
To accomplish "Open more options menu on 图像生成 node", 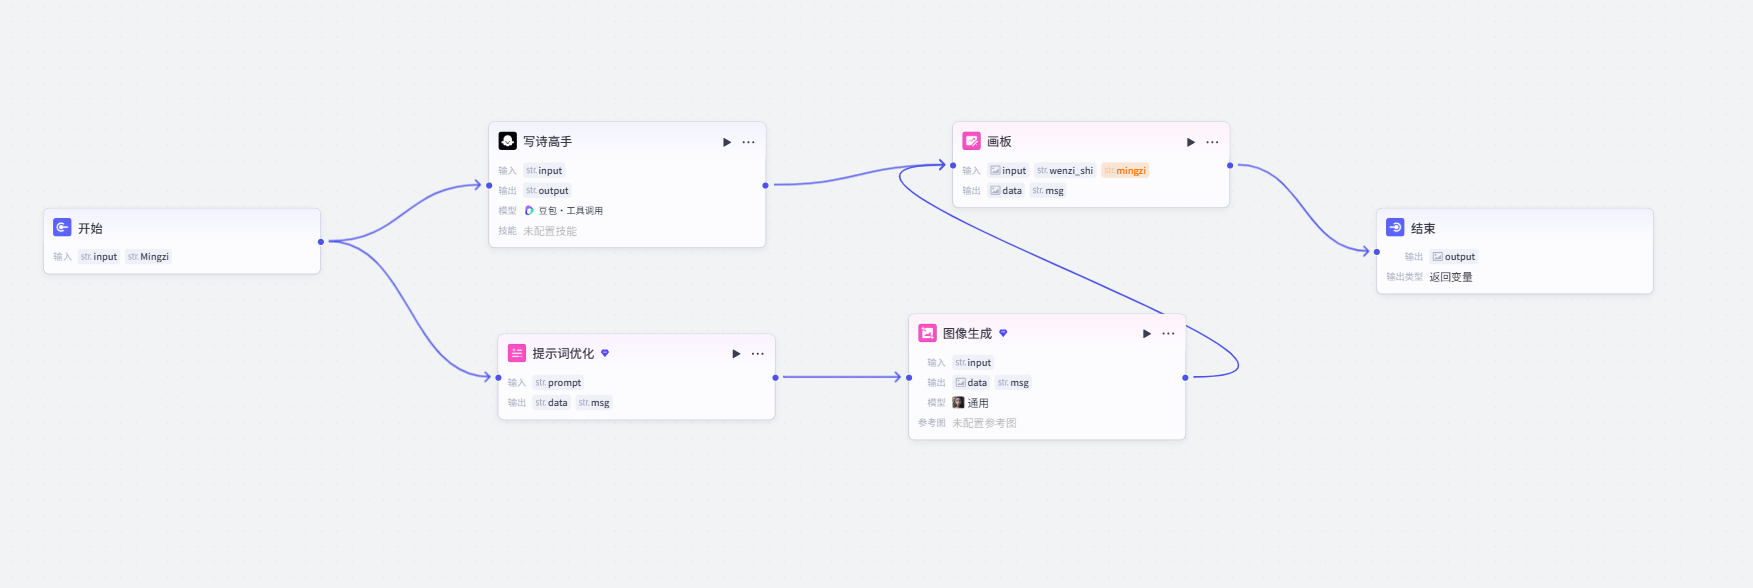I will coord(1168,334).
